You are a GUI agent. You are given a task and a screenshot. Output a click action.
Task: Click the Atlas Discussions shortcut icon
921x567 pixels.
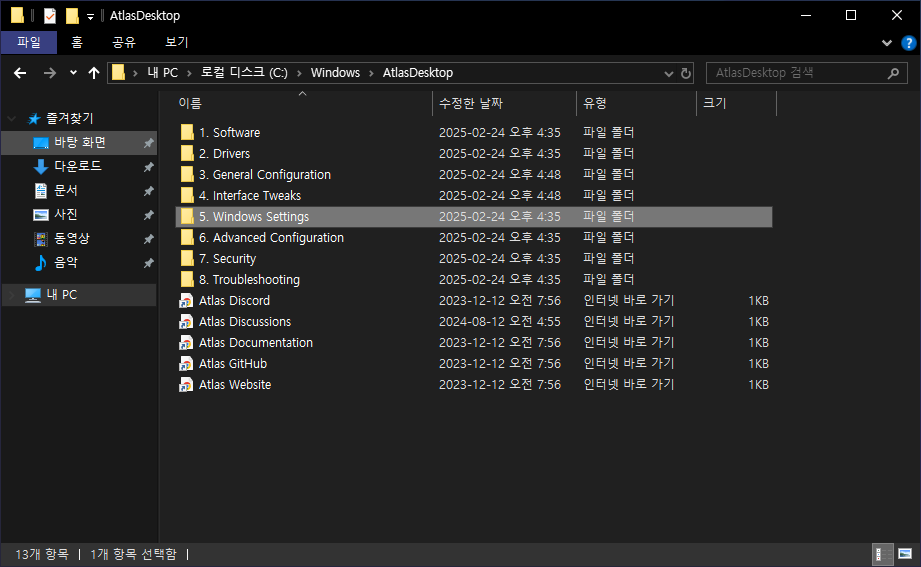point(186,322)
